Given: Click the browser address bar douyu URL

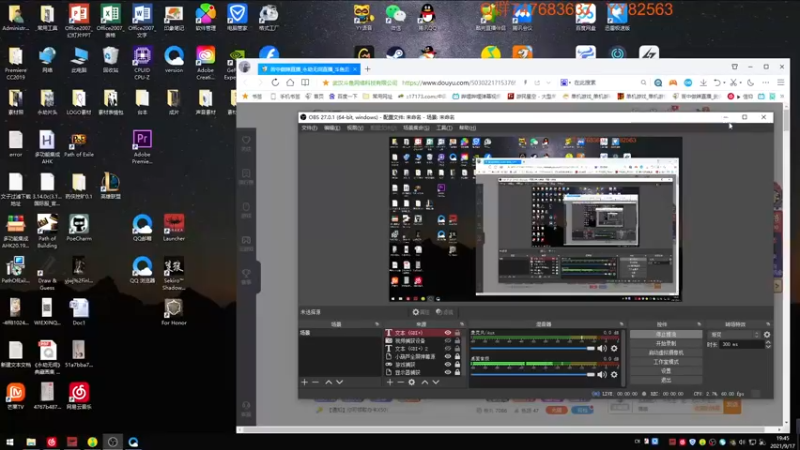Looking at the screenshot, I should pos(459,83).
